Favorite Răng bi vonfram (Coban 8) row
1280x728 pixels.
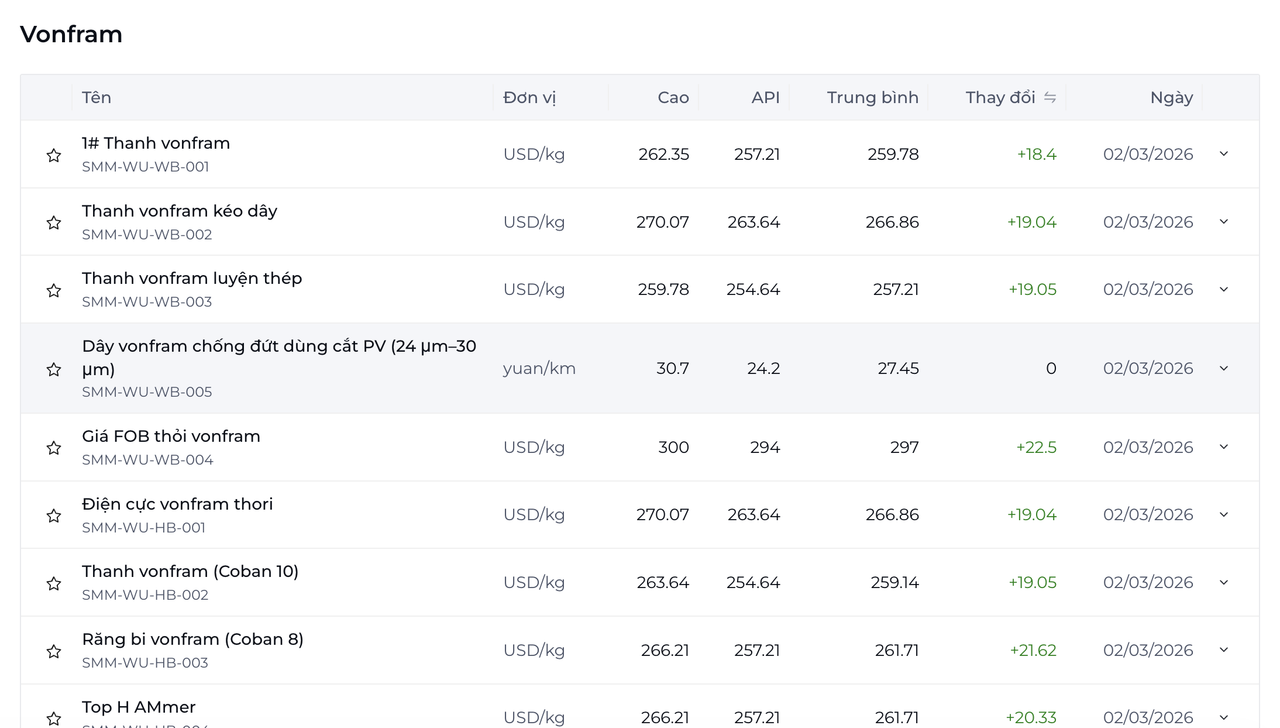tap(54, 651)
